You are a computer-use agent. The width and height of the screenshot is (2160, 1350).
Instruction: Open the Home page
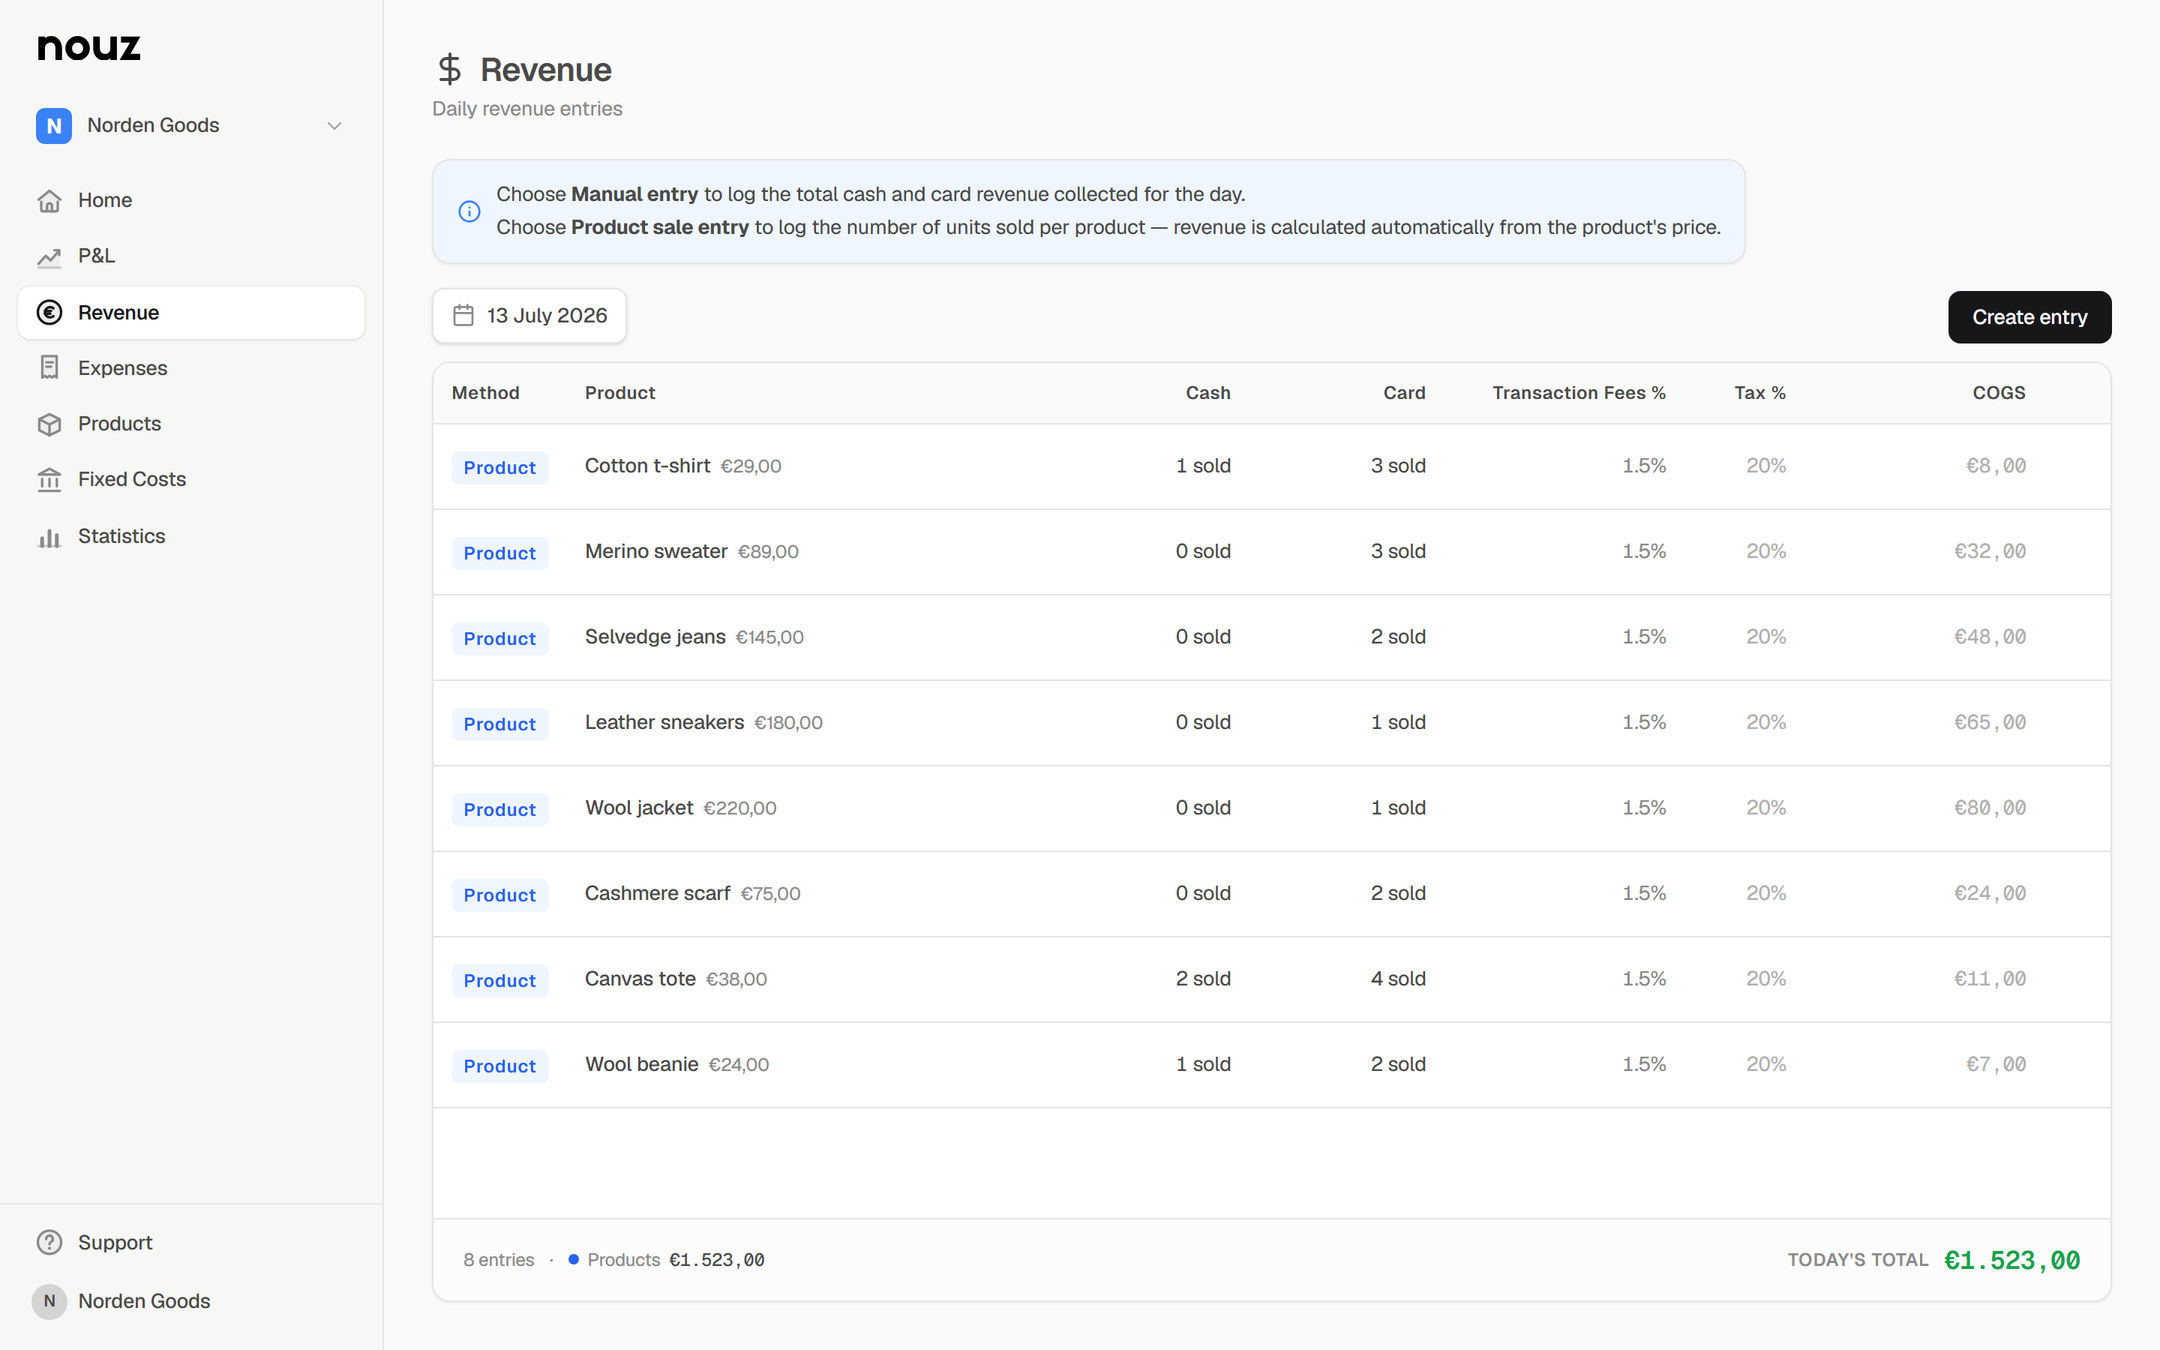[190, 201]
